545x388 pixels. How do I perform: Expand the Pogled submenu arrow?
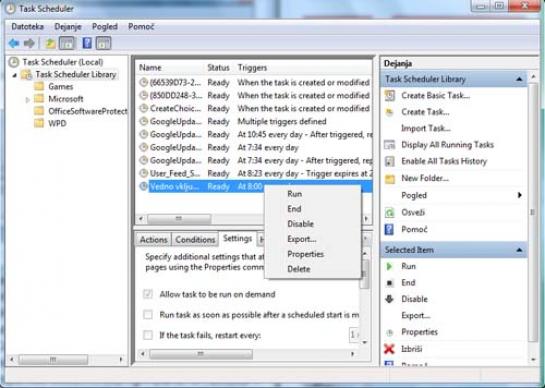pyautogui.click(x=520, y=195)
